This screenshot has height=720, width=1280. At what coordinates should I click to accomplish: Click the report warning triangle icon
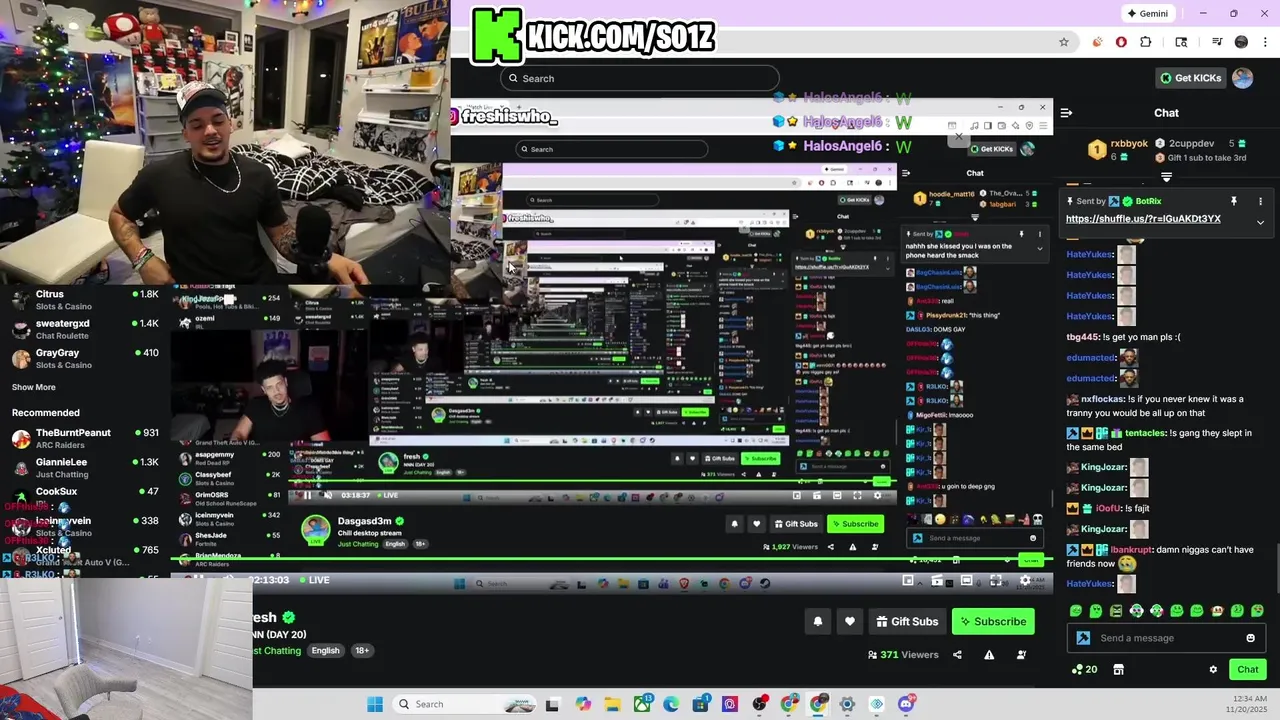coord(989,655)
